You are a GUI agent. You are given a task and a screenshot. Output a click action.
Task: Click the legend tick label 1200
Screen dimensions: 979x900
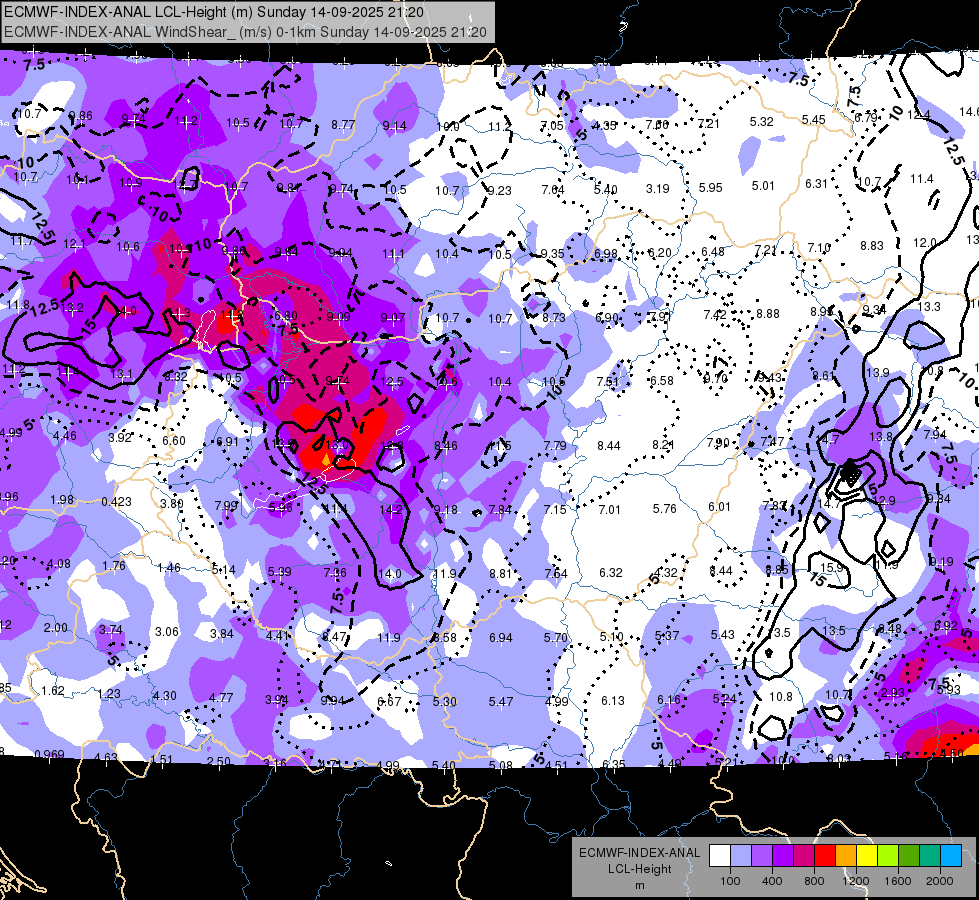coord(856,881)
